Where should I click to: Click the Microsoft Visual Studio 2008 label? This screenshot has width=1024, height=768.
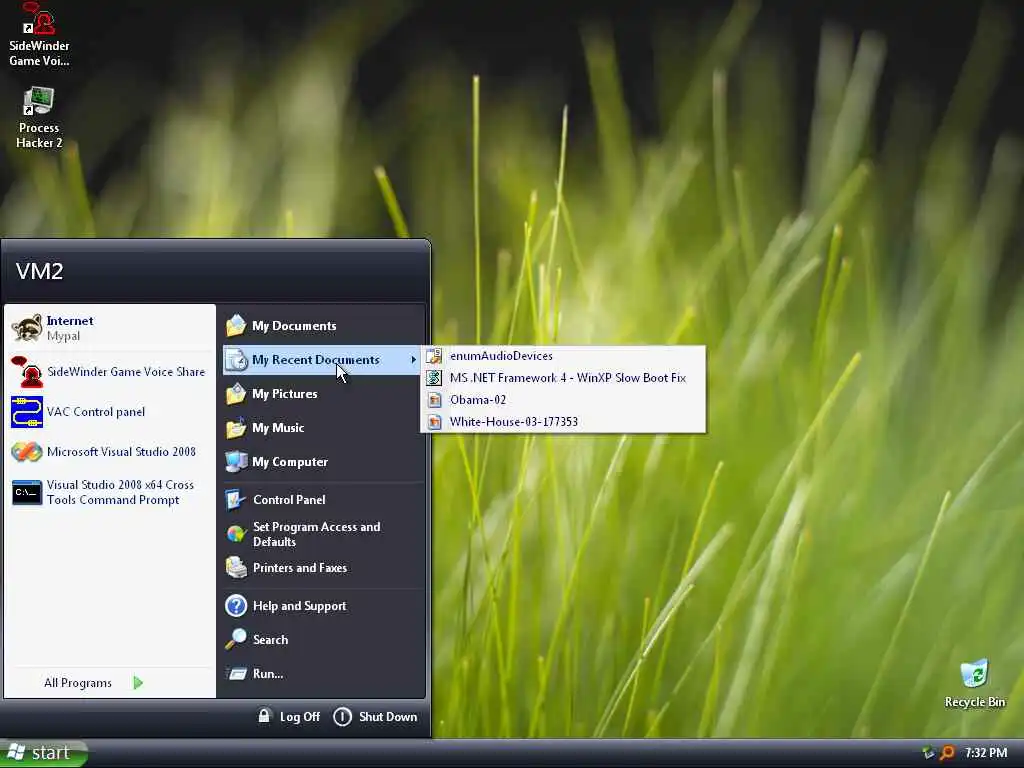click(121, 452)
